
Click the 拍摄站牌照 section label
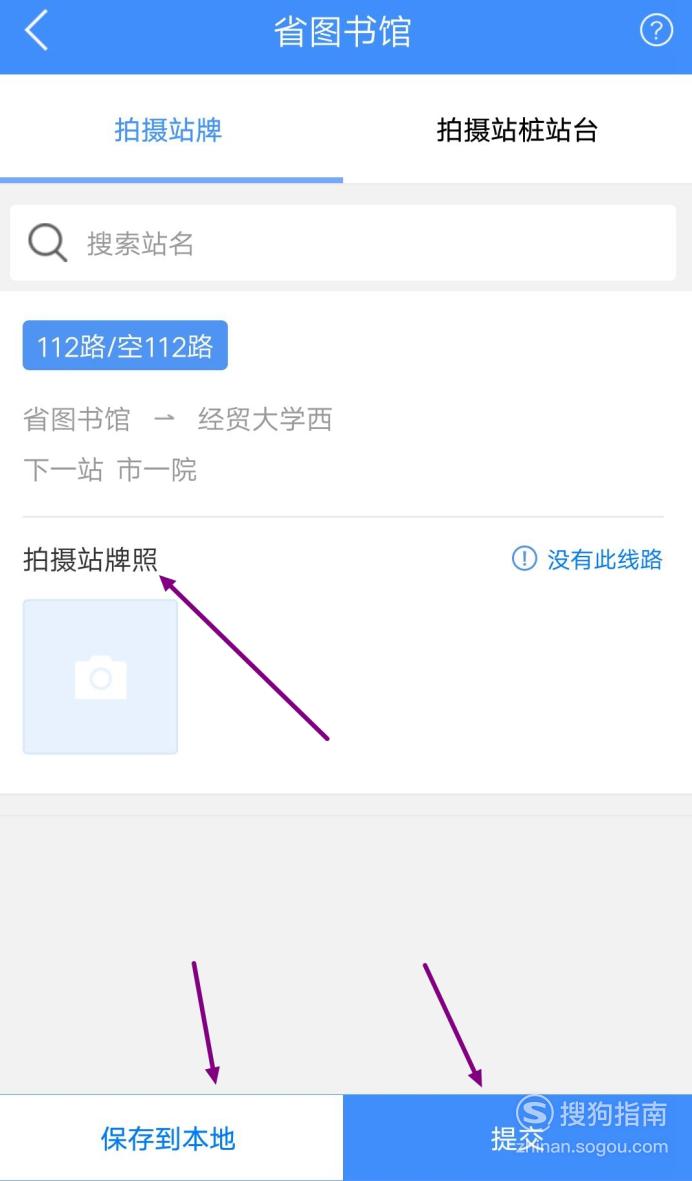90,560
